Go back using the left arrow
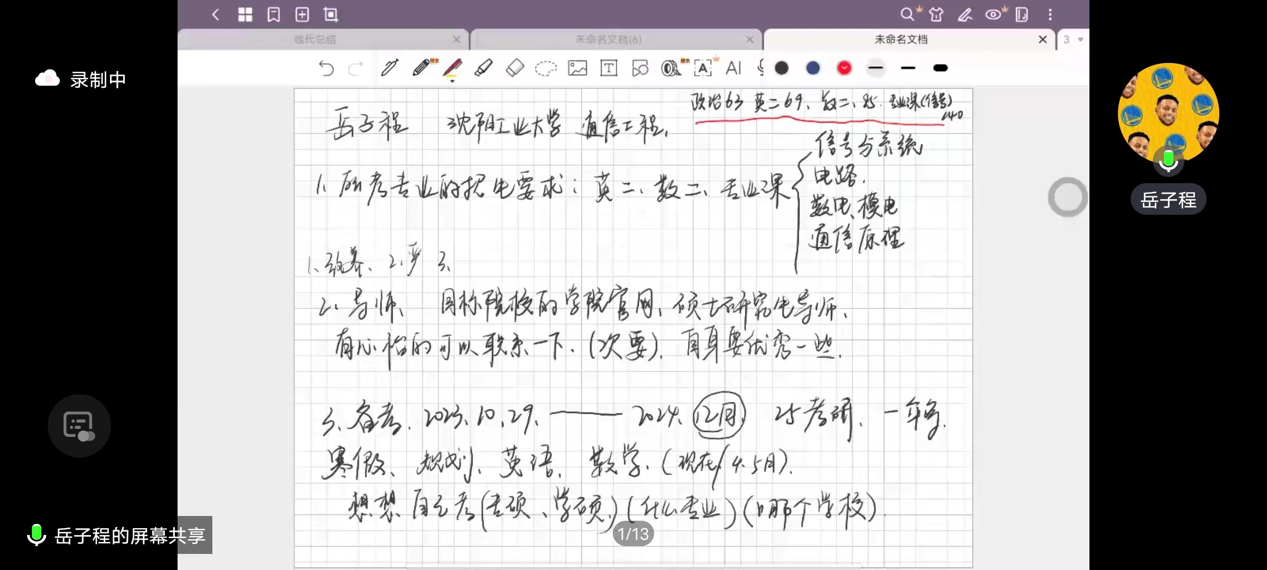The image size is (1267, 570). [x=216, y=14]
